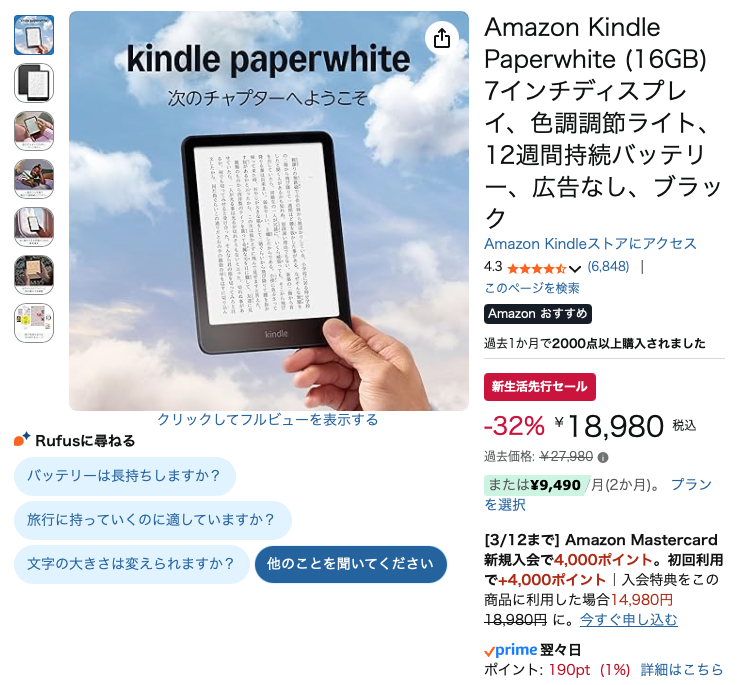The image size is (740, 685).
Task: Expand the rating breakdown chevron
Action: [x=574, y=269]
